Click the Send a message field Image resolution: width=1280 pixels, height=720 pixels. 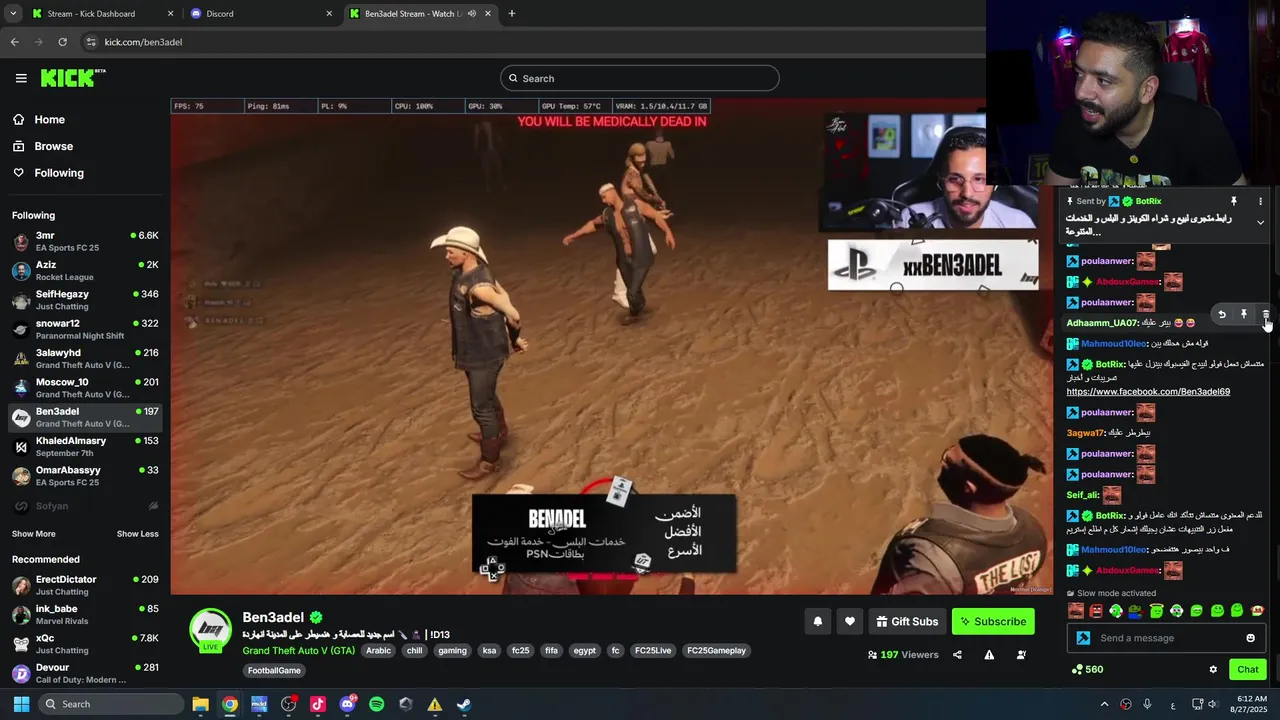1165,638
